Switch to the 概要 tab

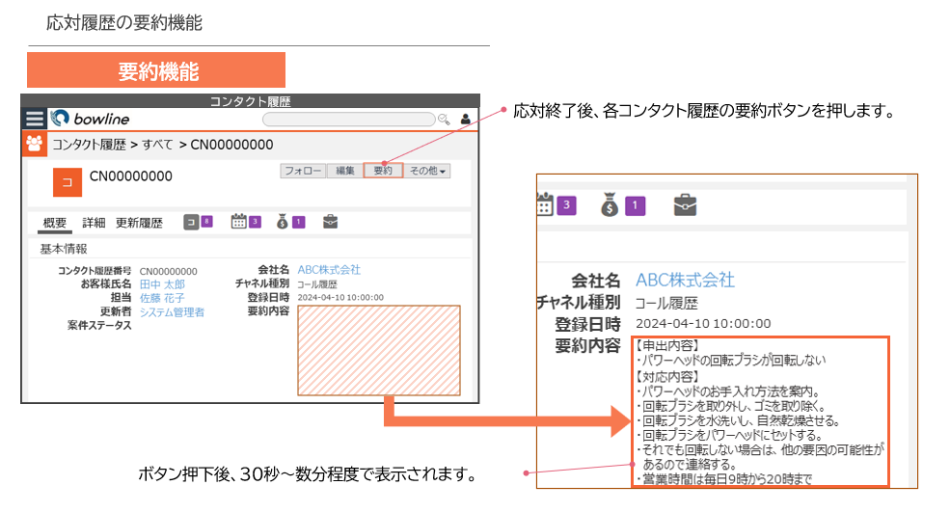(x=55, y=223)
